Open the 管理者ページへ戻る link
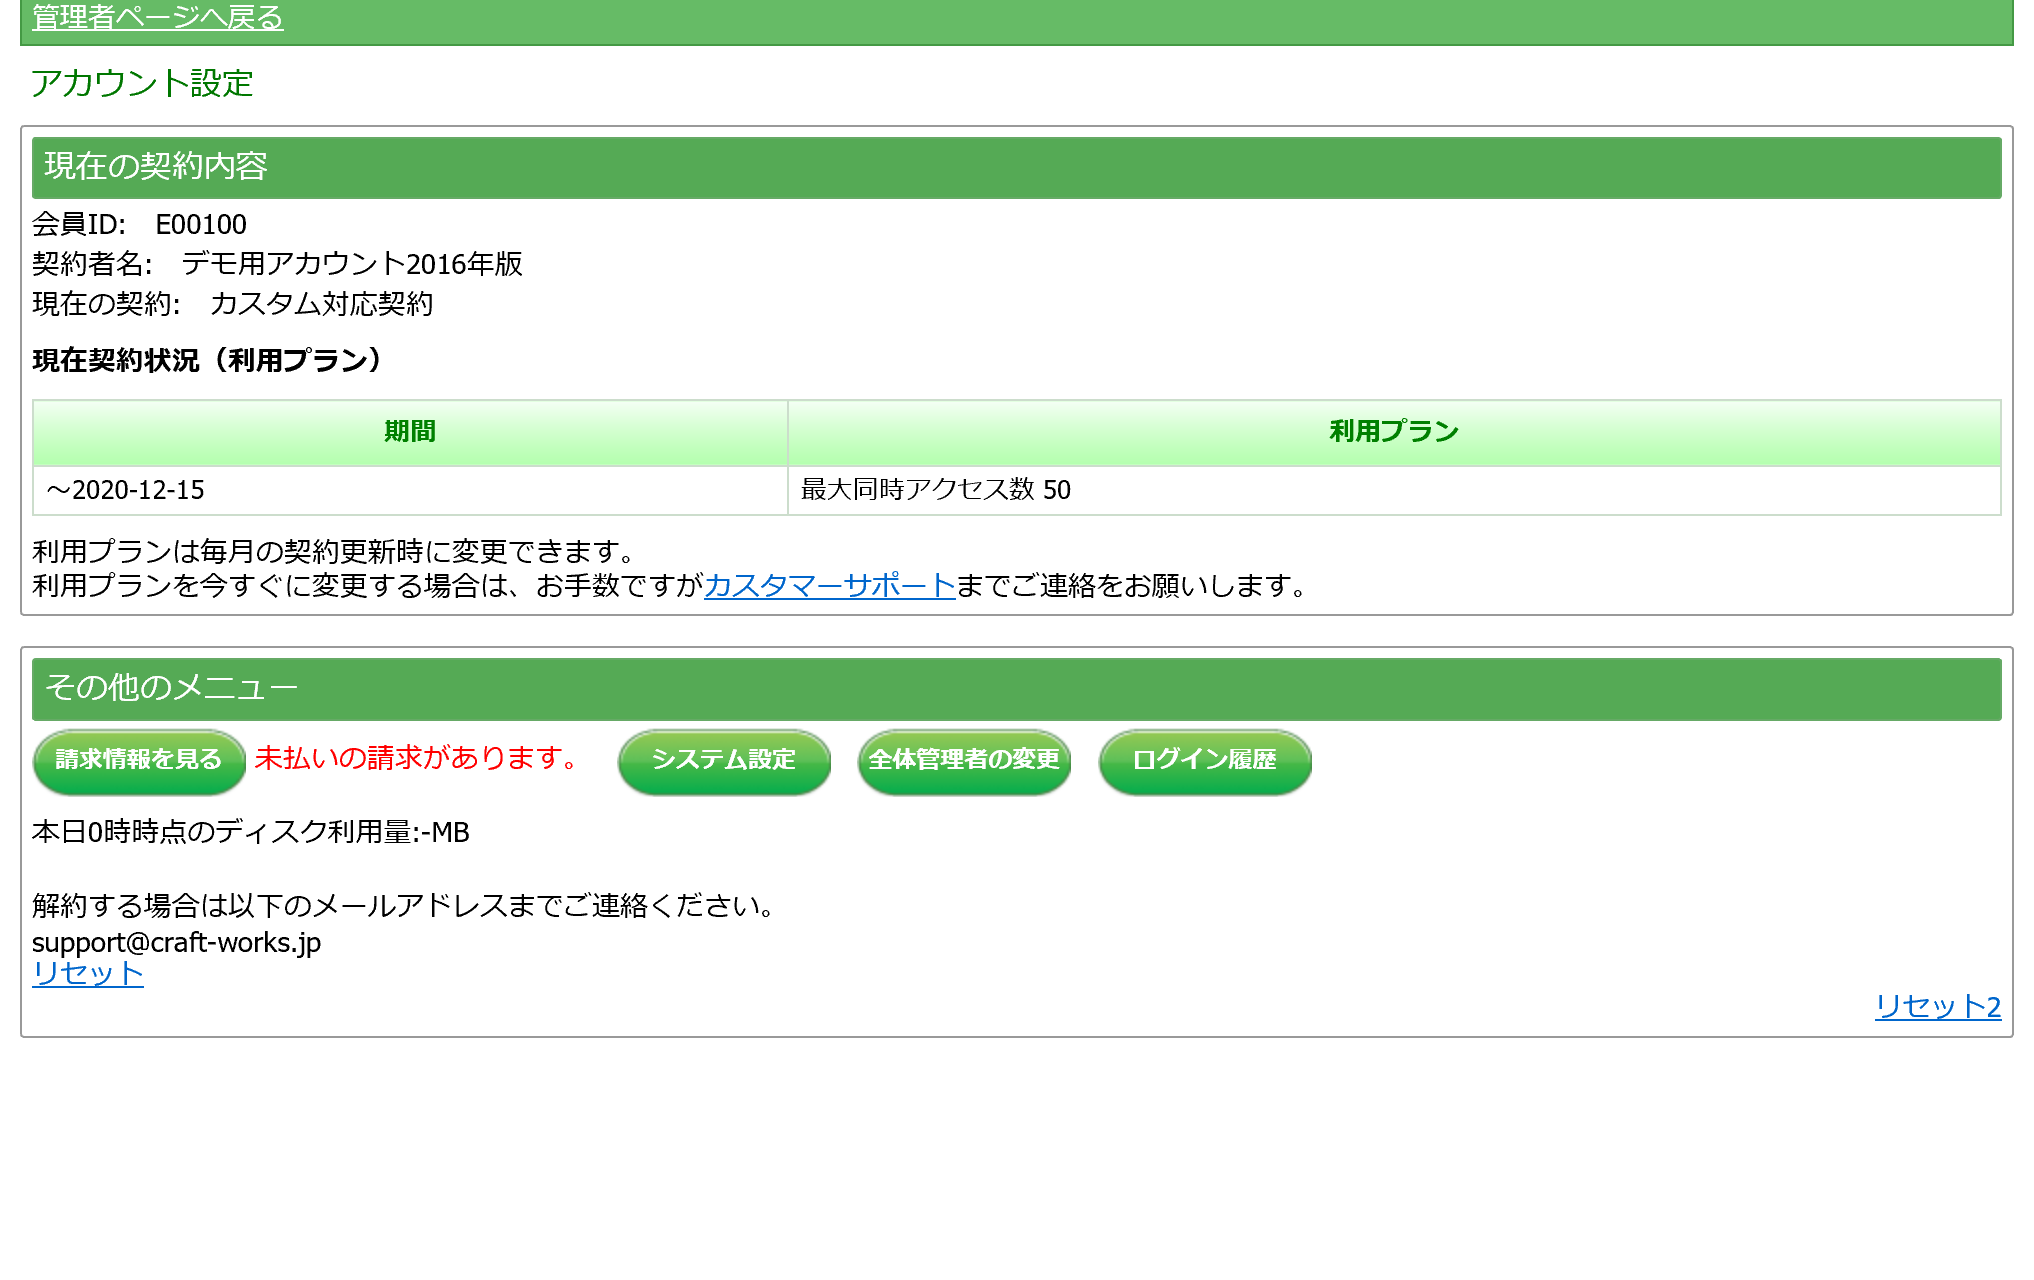Screen dimensions: 2034x1280 point(157,18)
